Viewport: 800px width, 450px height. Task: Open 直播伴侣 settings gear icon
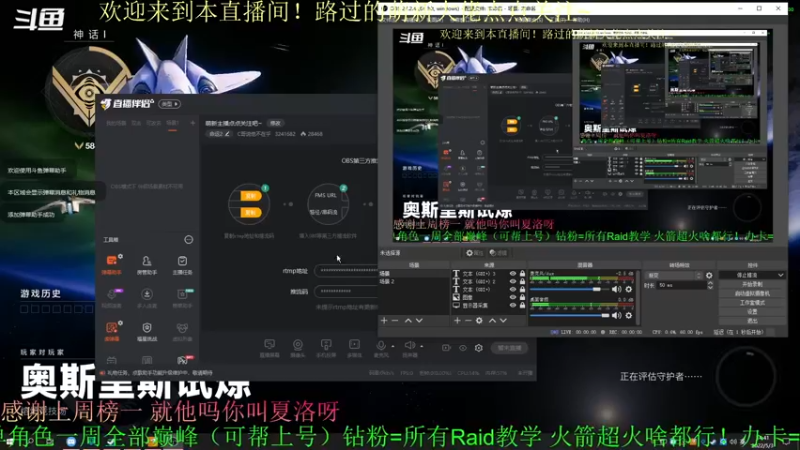(x=479, y=347)
